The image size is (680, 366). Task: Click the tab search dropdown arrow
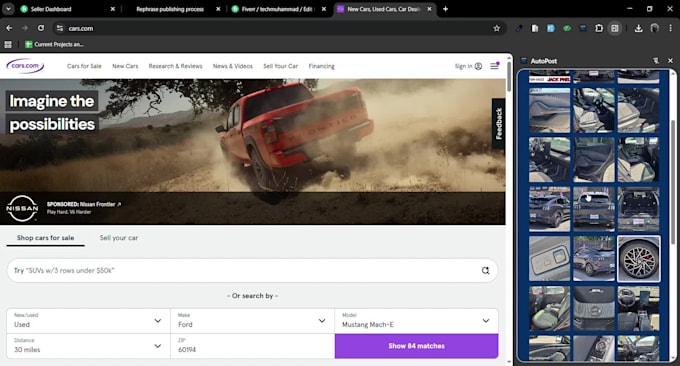(x=8, y=9)
